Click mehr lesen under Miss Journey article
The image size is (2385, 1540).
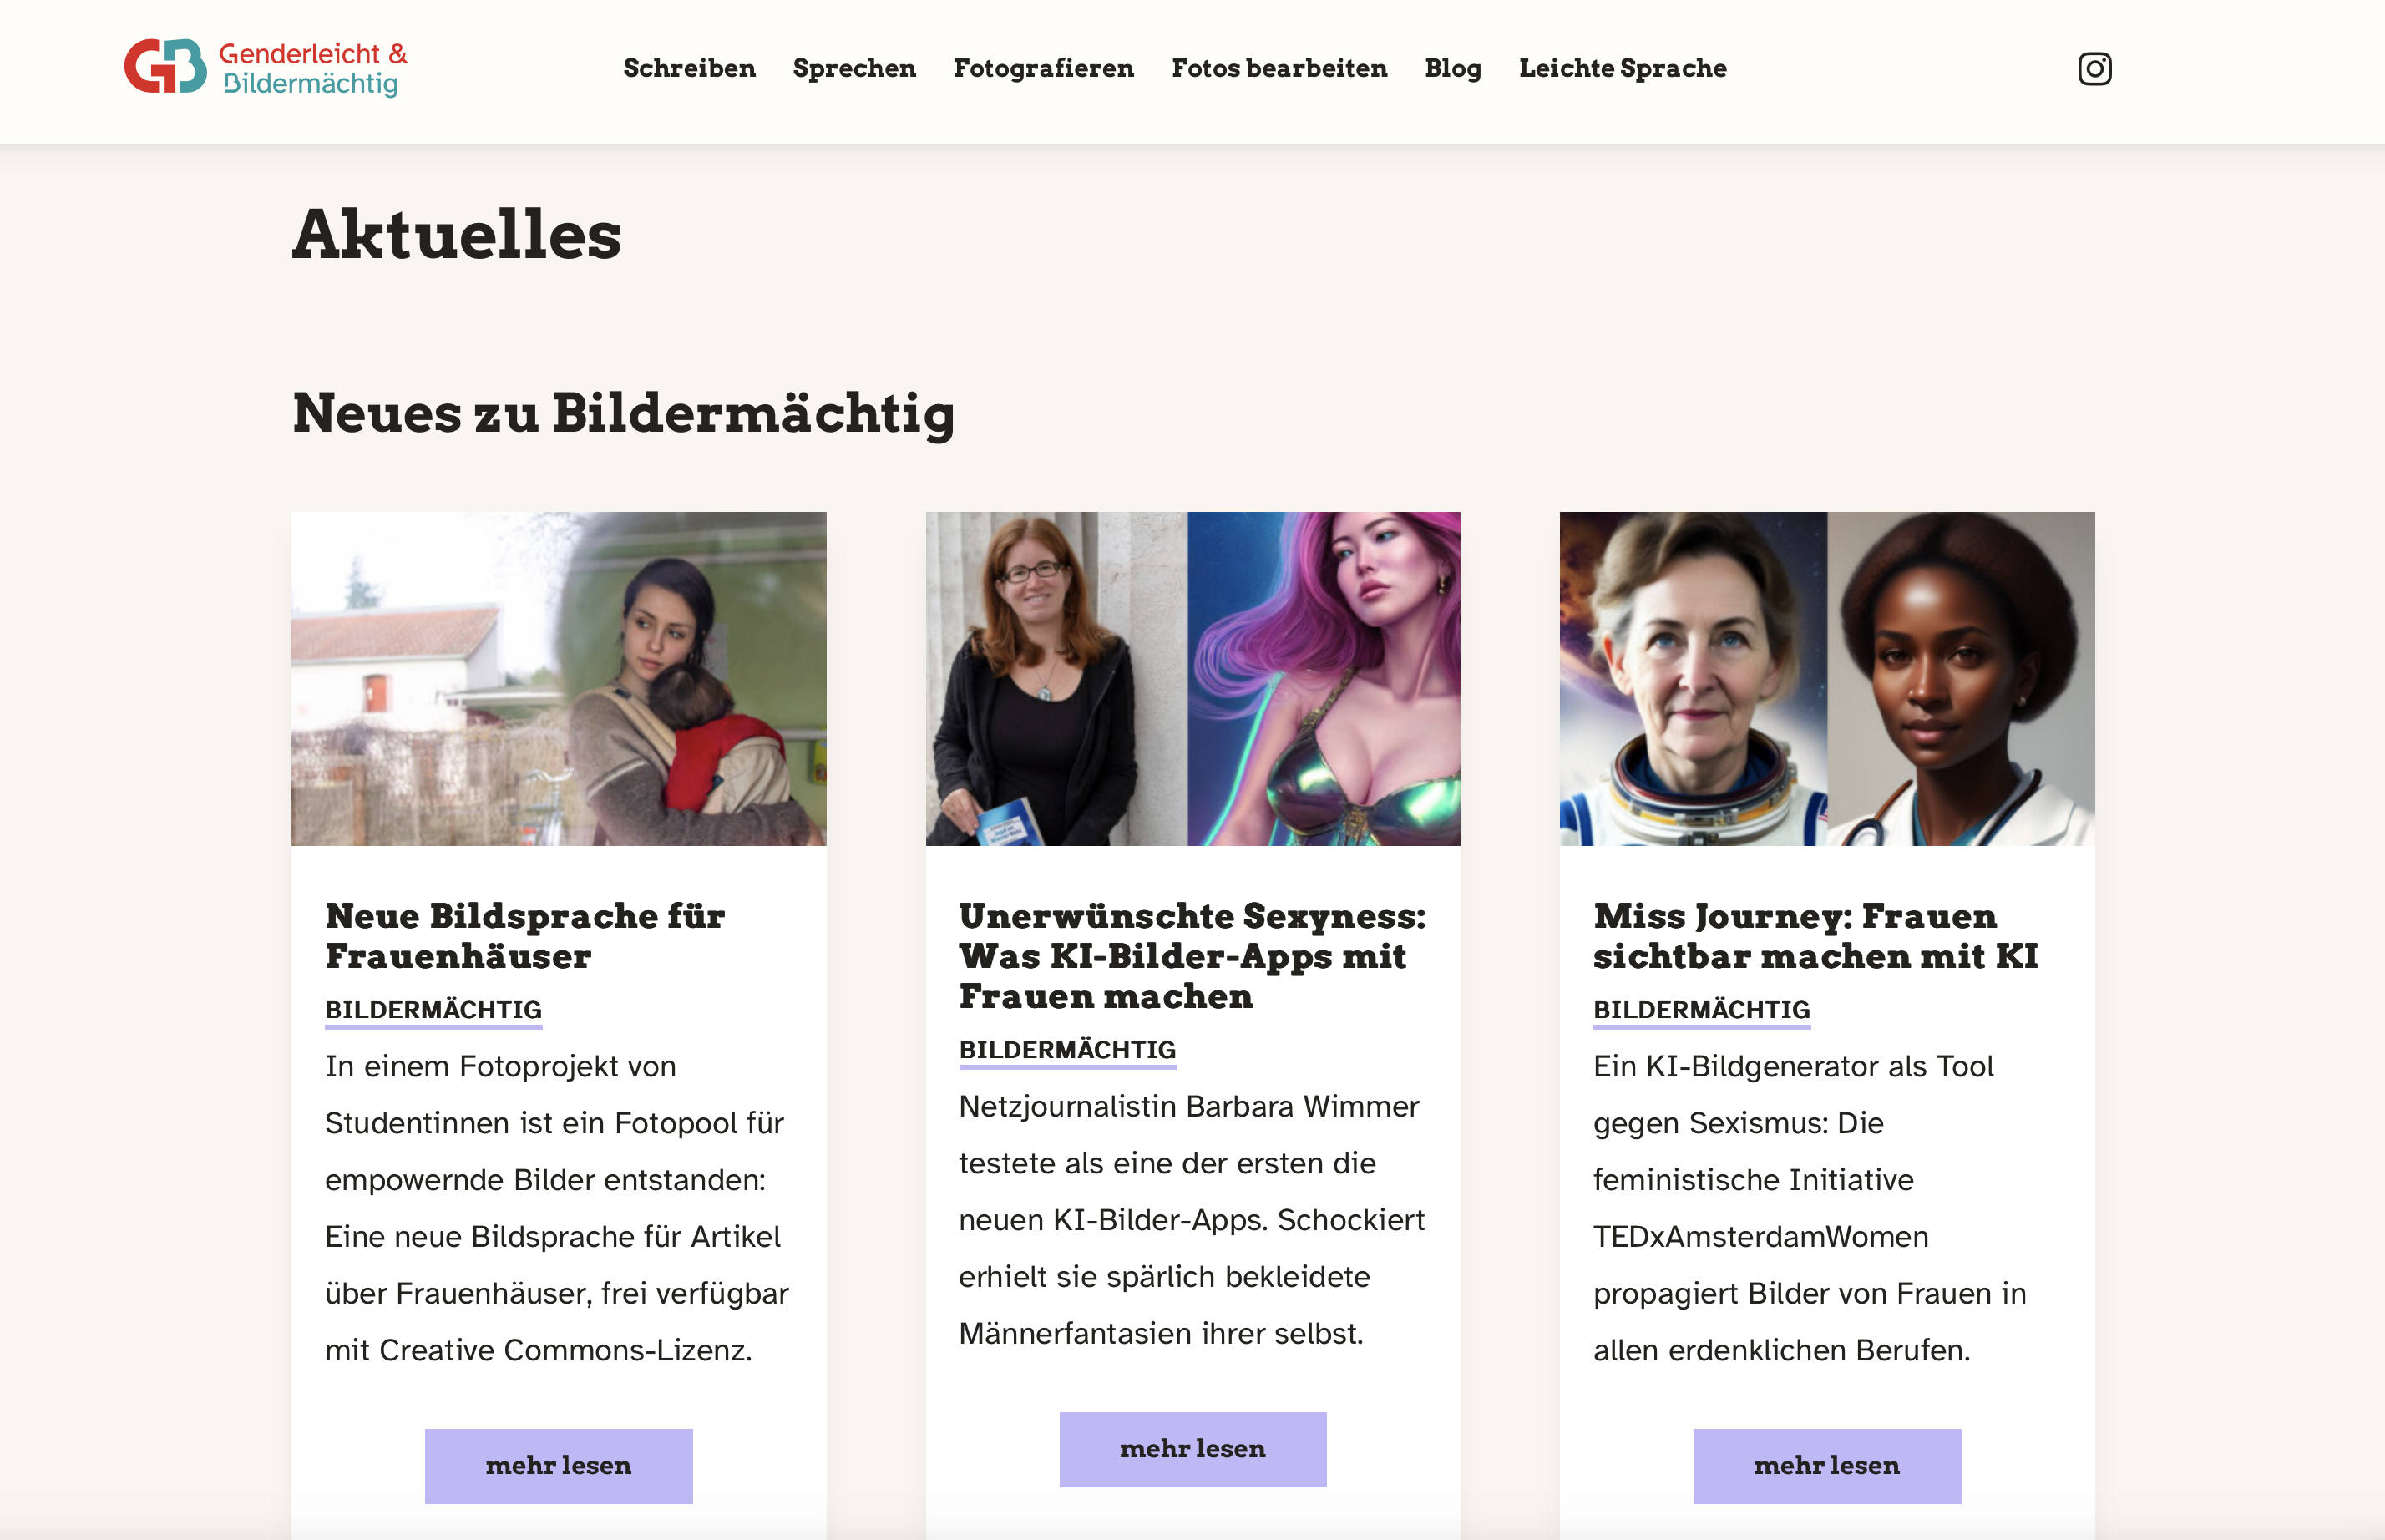coord(1826,1465)
